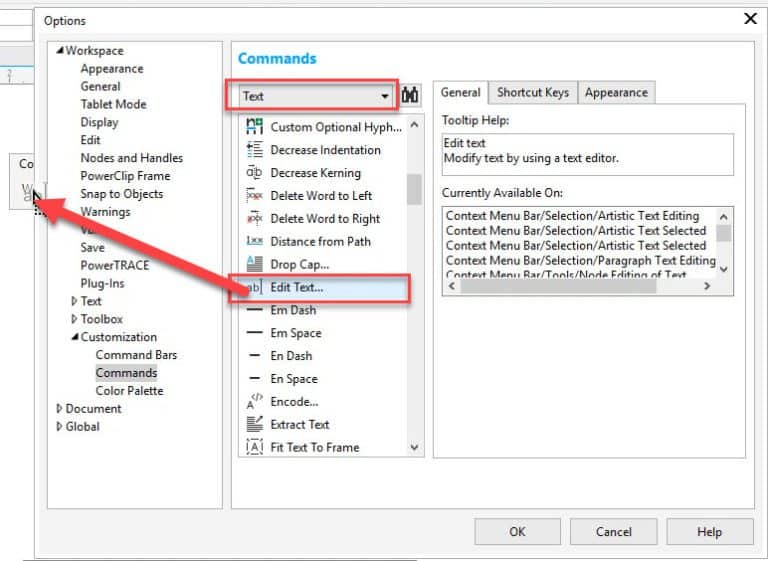768x561 pixels.
Task: Click the Custom Optional Hyphen command icon
Action: coord(254,127)
